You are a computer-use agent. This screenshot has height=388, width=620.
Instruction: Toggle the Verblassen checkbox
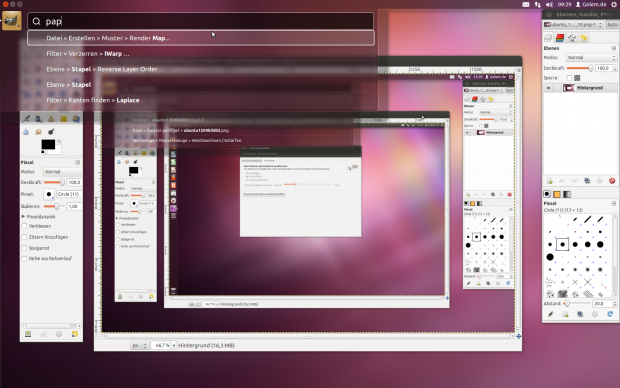point(25,226)
